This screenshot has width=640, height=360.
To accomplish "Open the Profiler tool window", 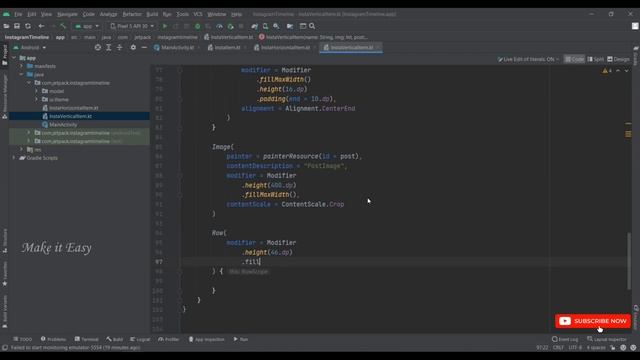I will (x=169, y=339).
